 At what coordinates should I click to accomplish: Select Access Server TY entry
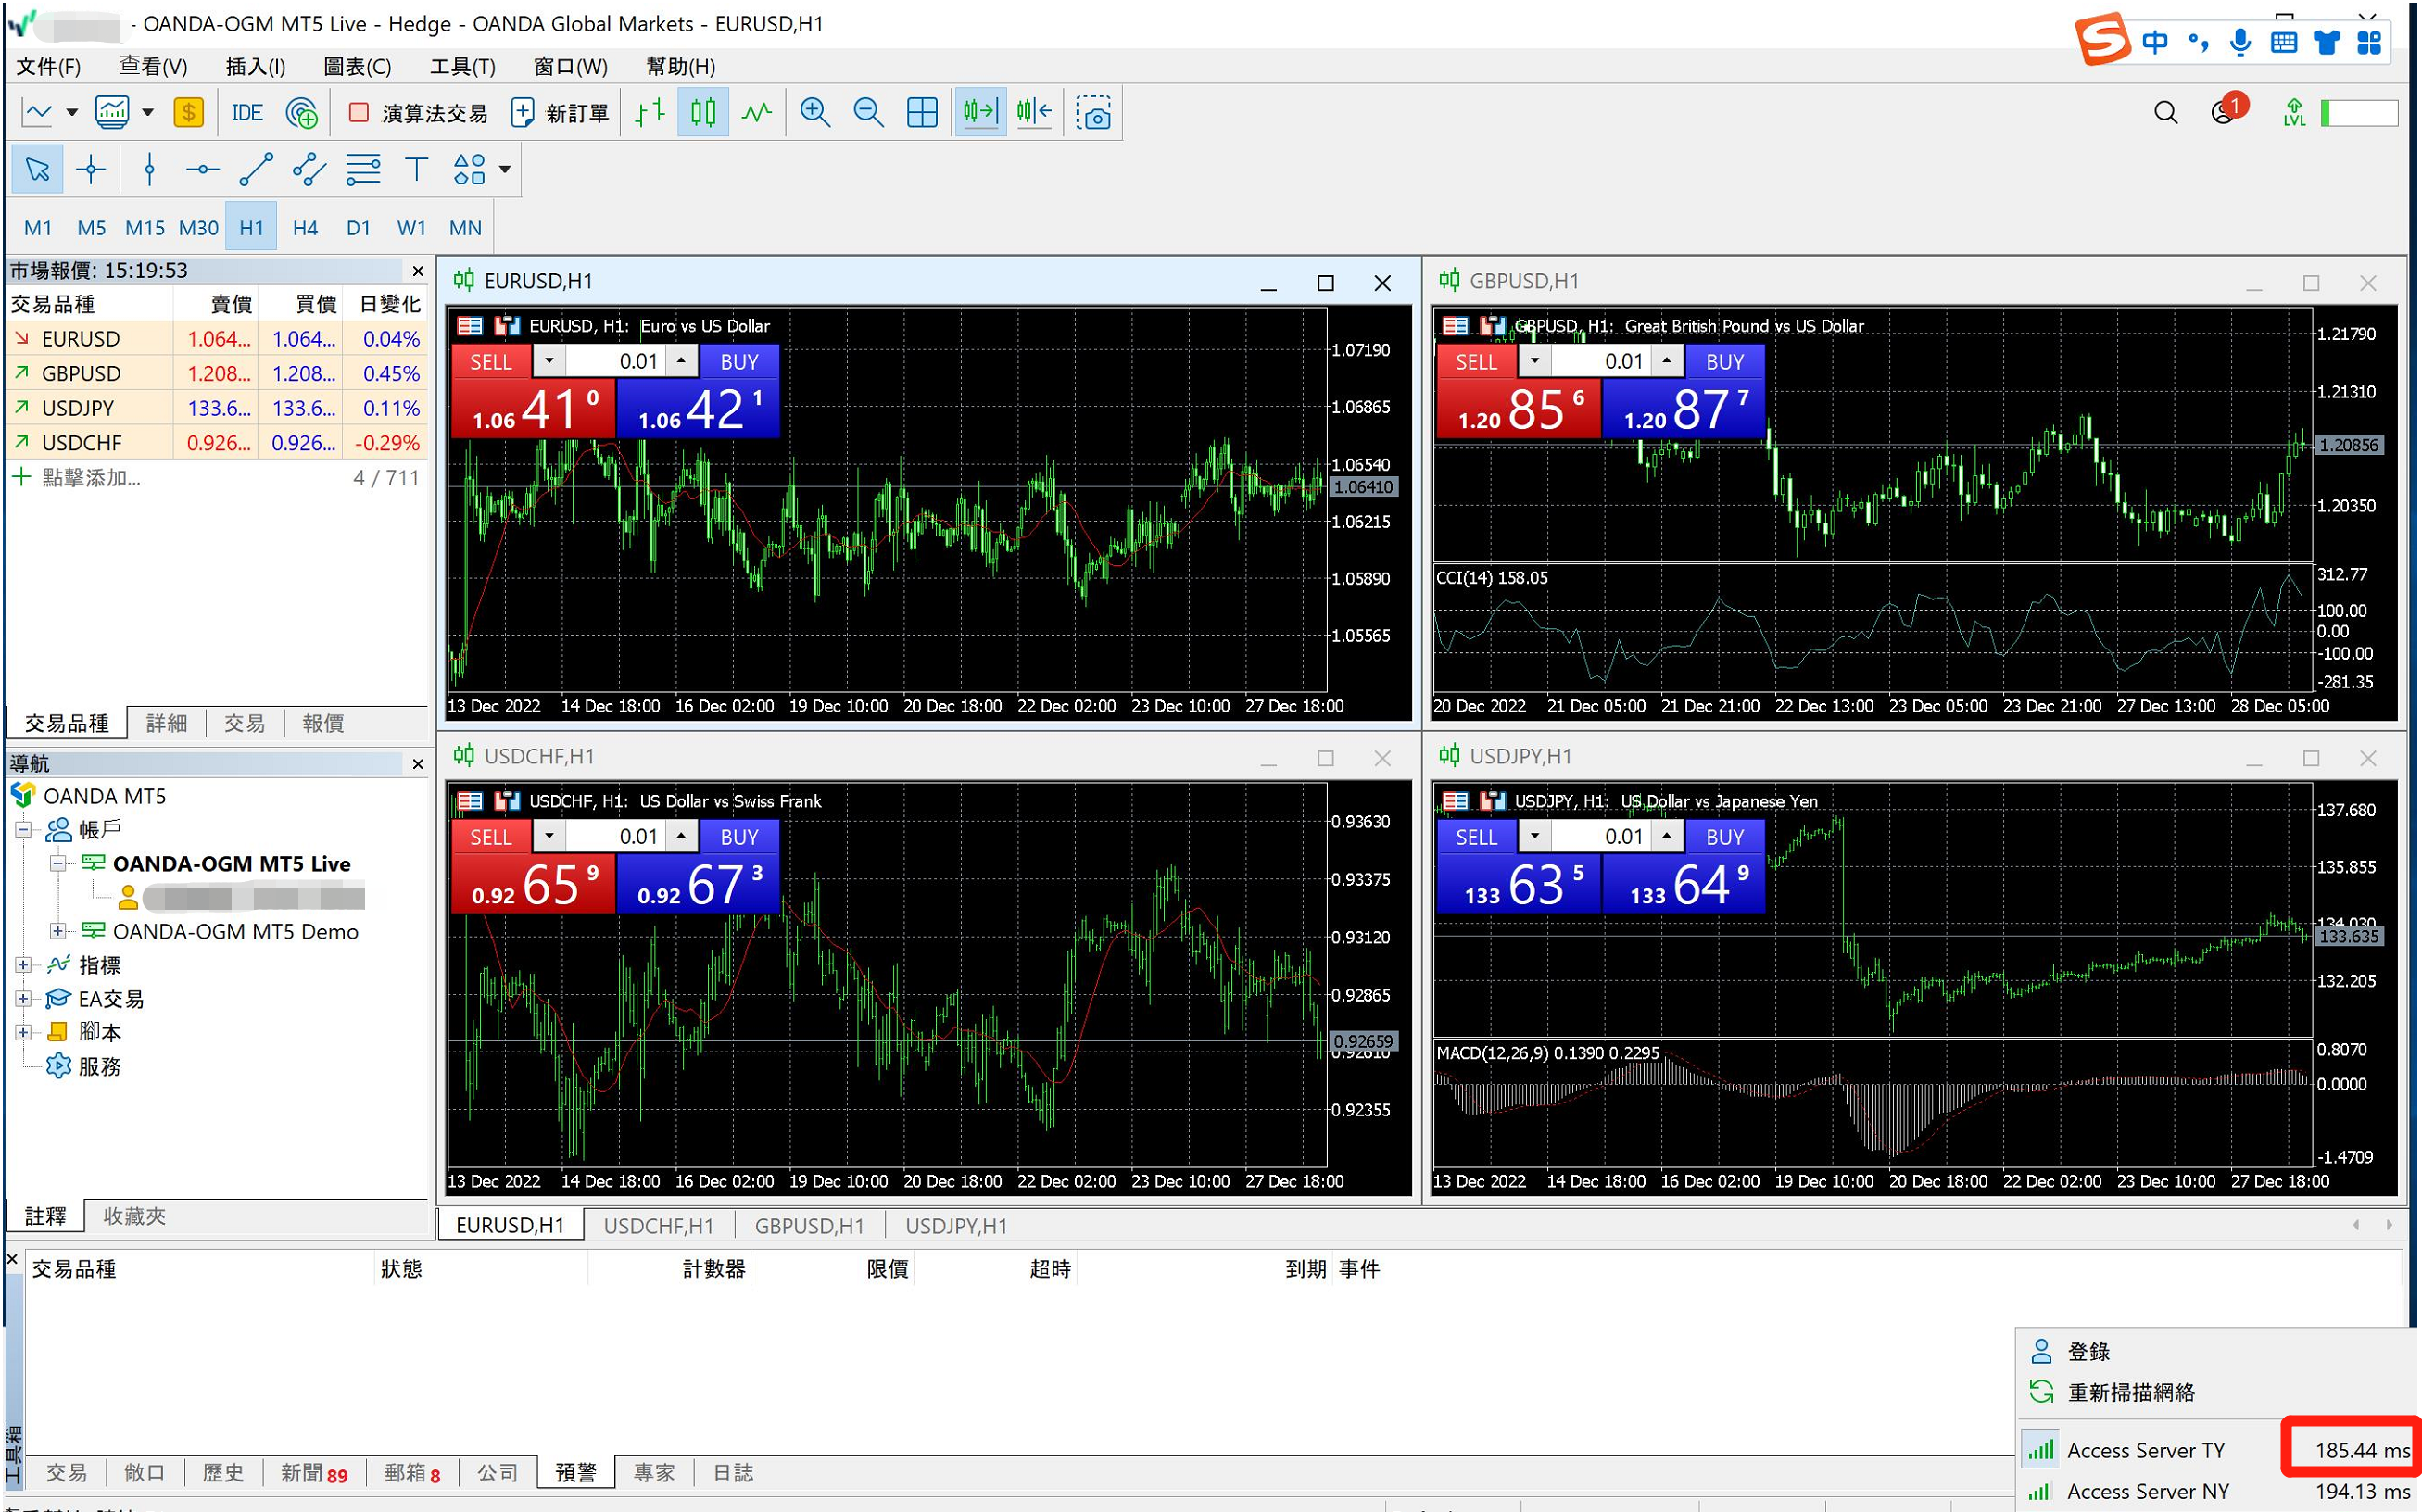tap(2218, 1451)
